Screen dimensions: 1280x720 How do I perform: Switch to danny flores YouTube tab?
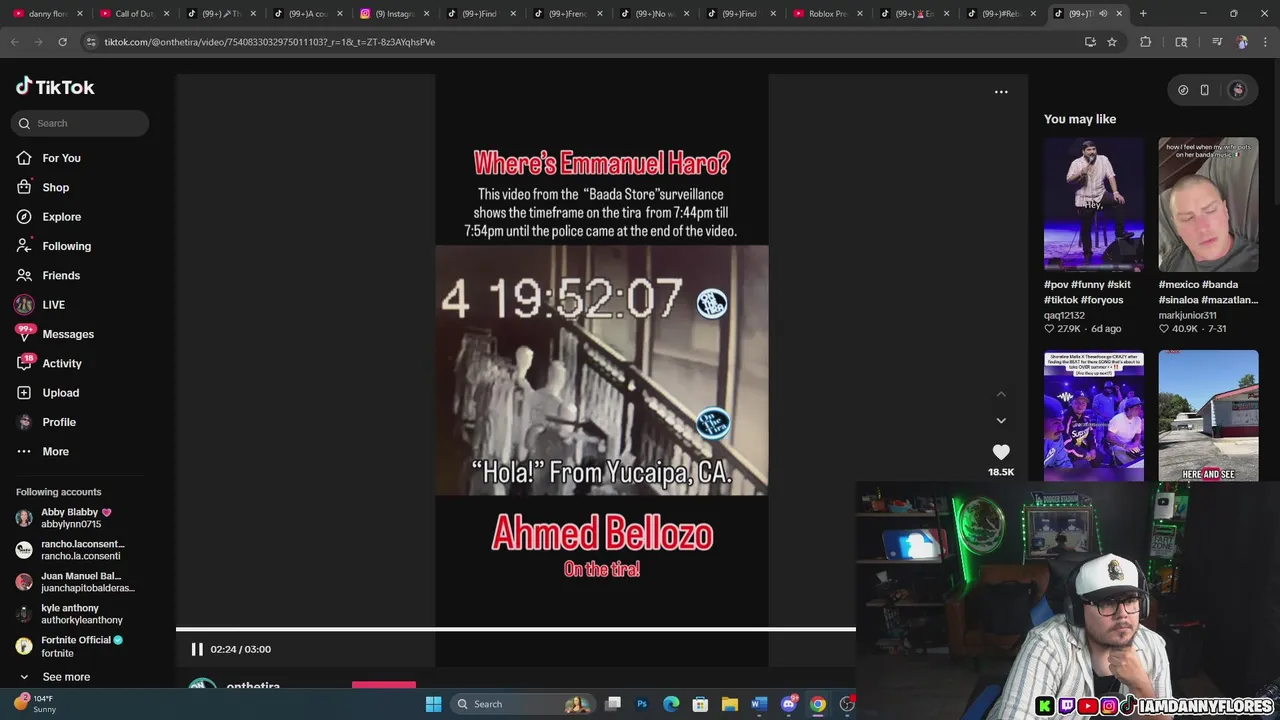(46, 14)
